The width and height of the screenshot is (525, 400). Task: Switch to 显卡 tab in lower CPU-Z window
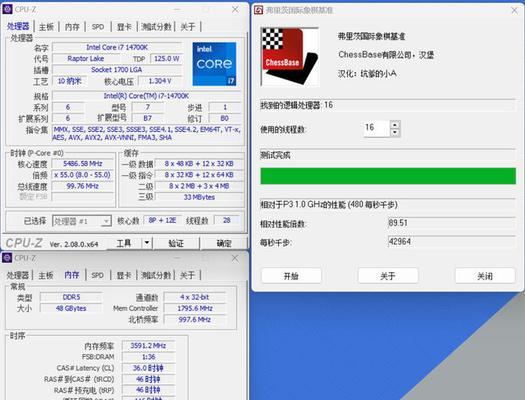click(x=124, y=275)
